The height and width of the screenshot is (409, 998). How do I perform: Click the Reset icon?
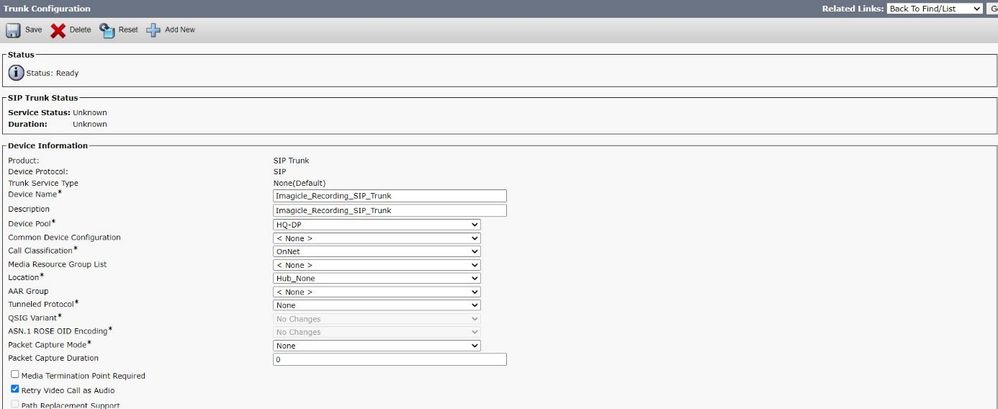pyautogui.click(x=107, y=31)
